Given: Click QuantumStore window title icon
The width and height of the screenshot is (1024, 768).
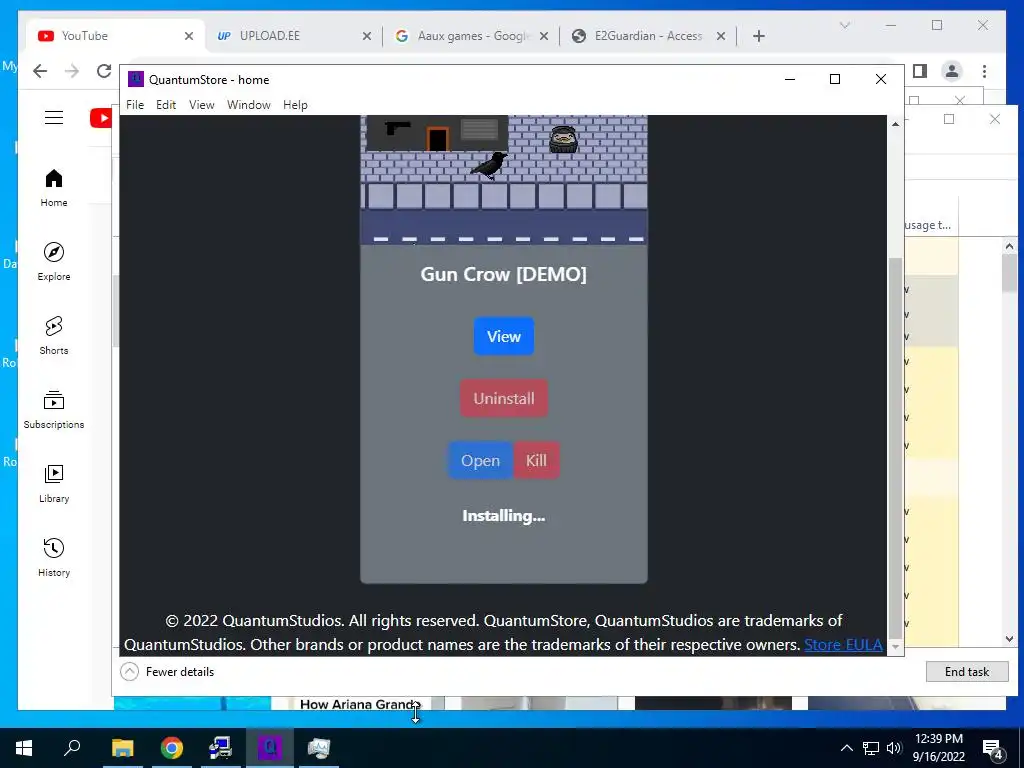Looking at the screenshot, I should coord(135,80).
